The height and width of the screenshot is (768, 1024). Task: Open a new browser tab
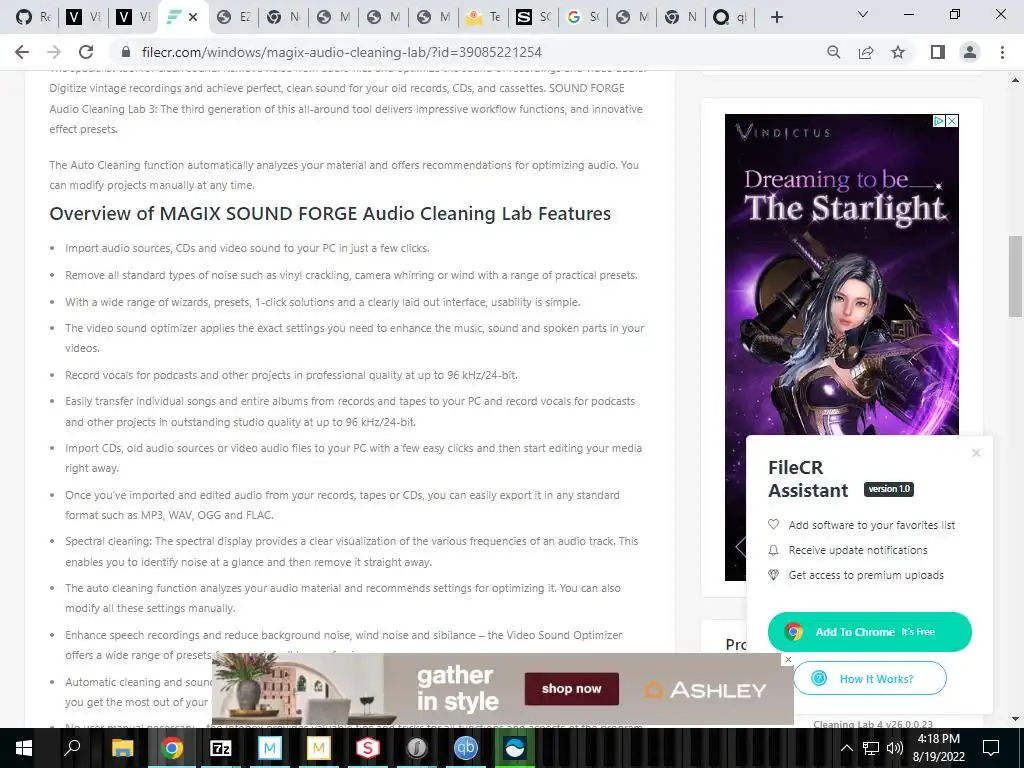coord(776,17)
